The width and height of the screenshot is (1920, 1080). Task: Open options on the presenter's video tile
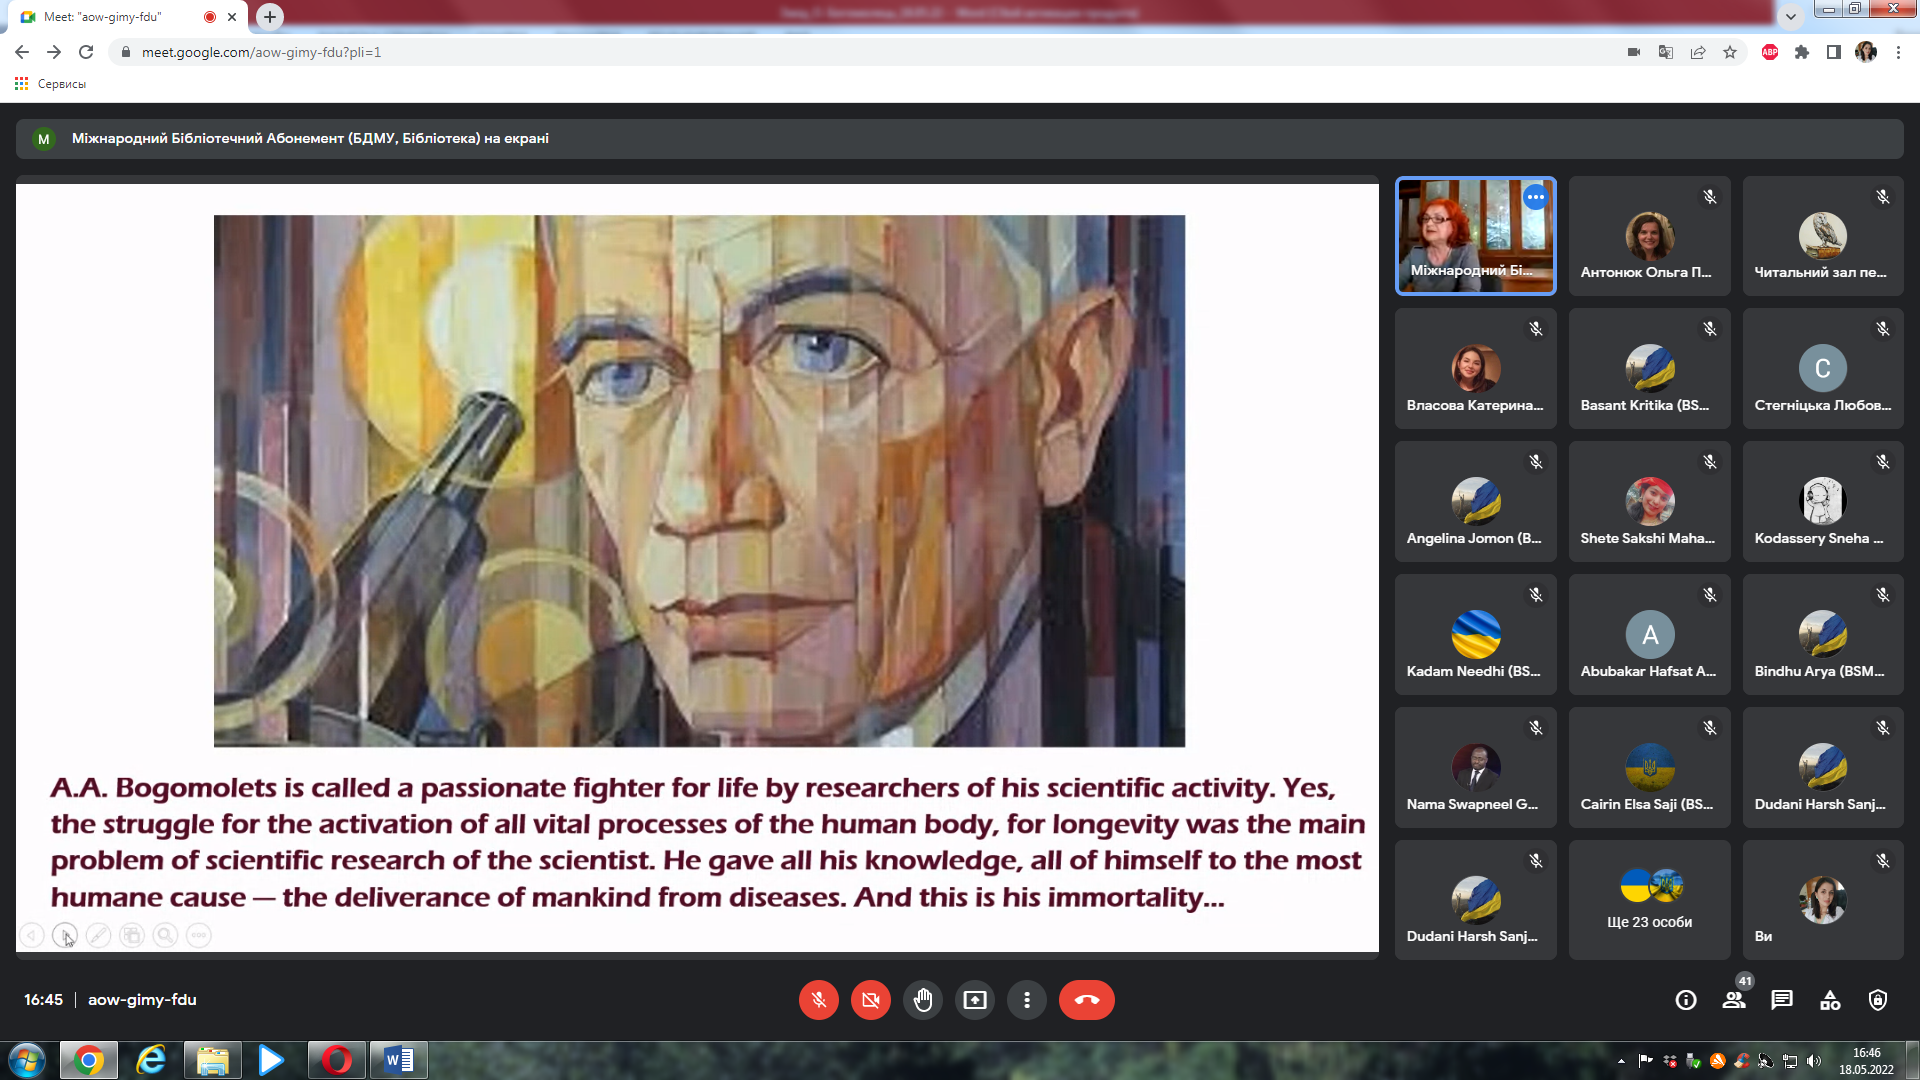1535,197
